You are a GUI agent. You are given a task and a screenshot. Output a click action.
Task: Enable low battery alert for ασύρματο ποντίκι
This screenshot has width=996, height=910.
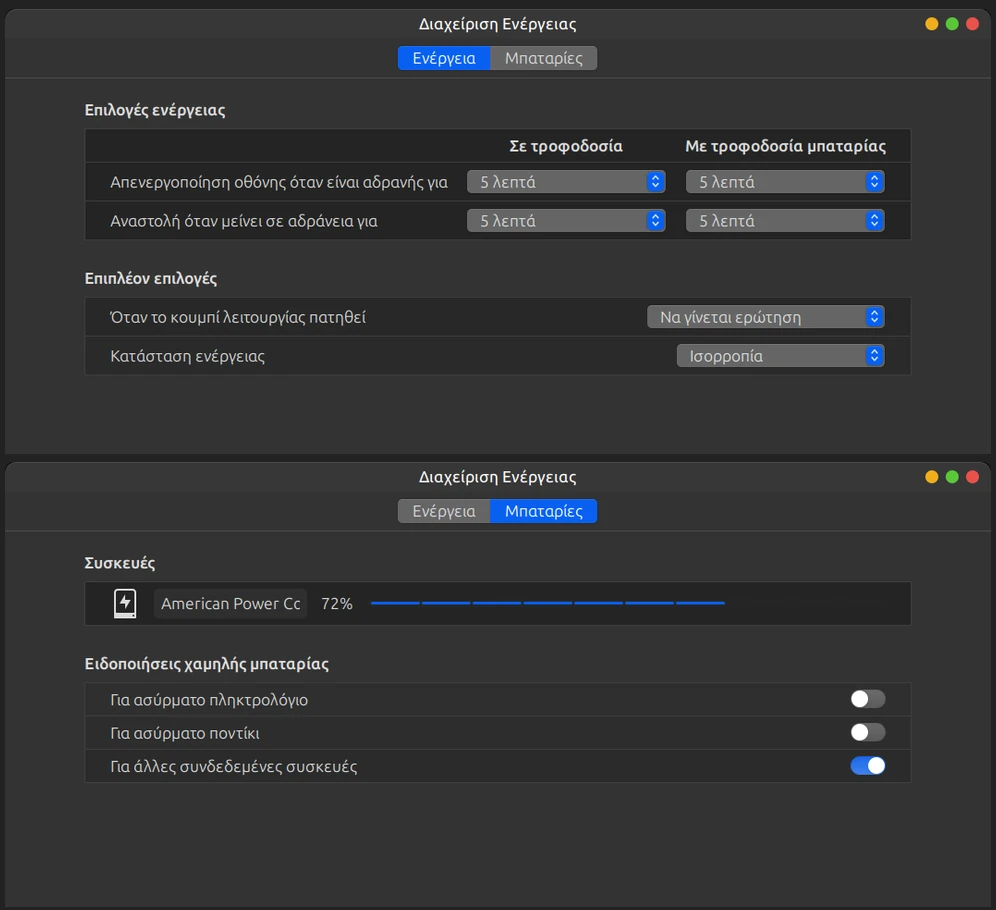pos(868,732)
